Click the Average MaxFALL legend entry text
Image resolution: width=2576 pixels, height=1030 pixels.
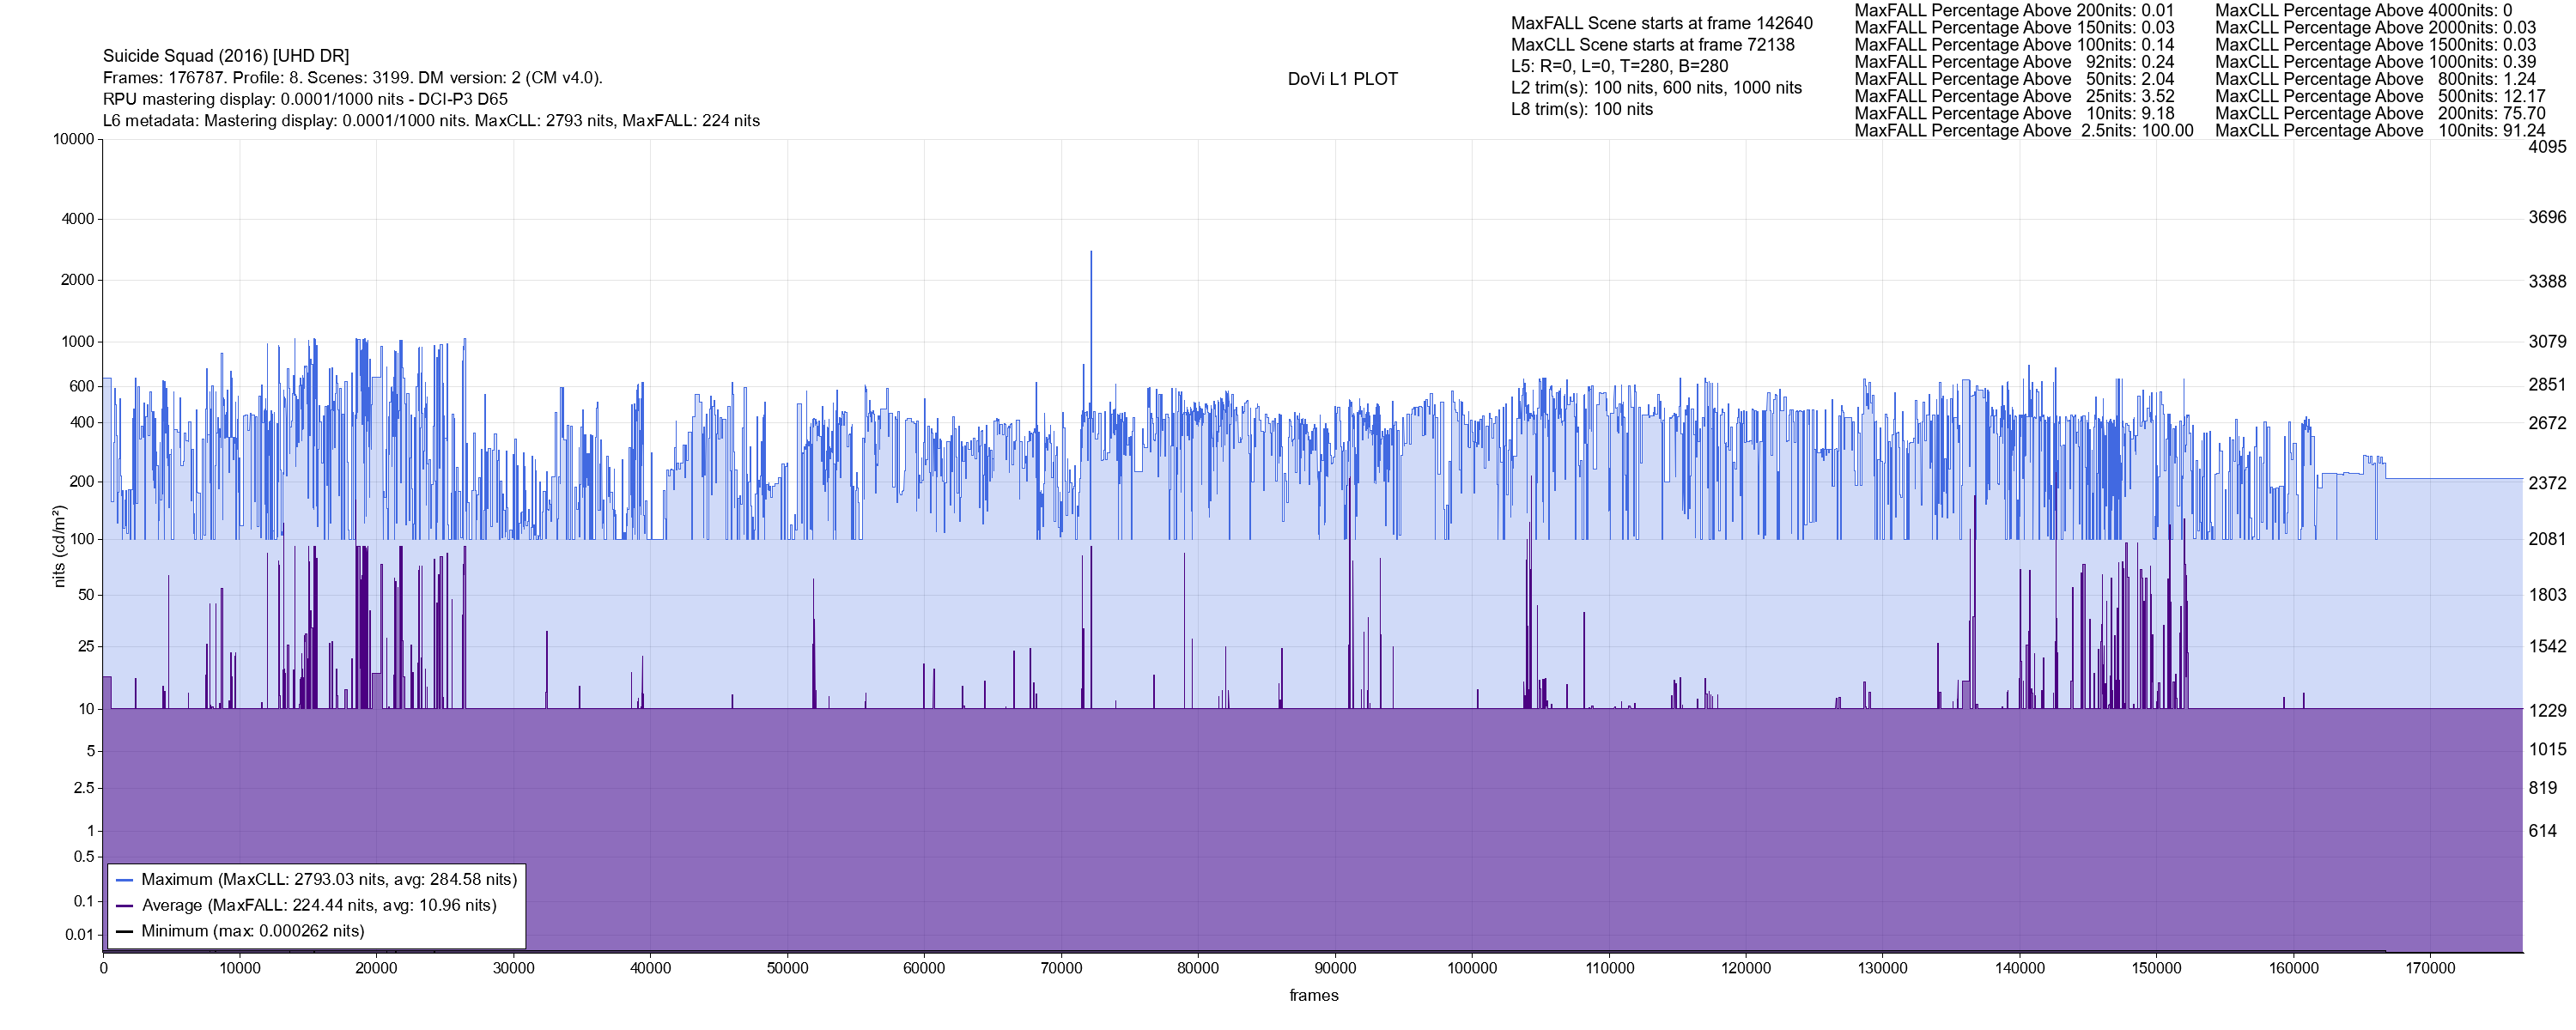[x=319, y=906]
